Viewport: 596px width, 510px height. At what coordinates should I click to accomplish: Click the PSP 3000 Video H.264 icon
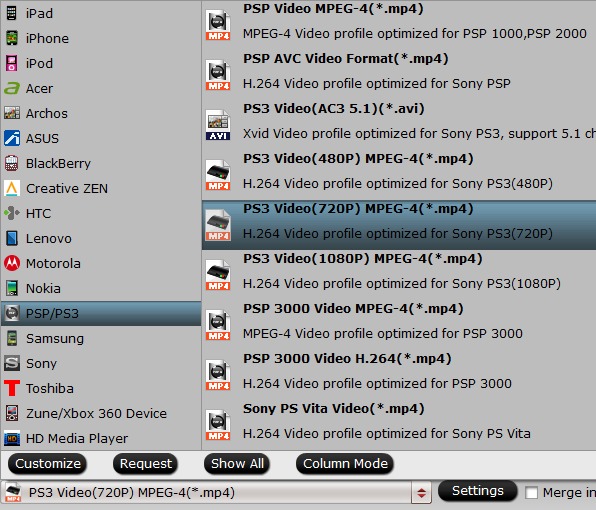click(218, 375)
